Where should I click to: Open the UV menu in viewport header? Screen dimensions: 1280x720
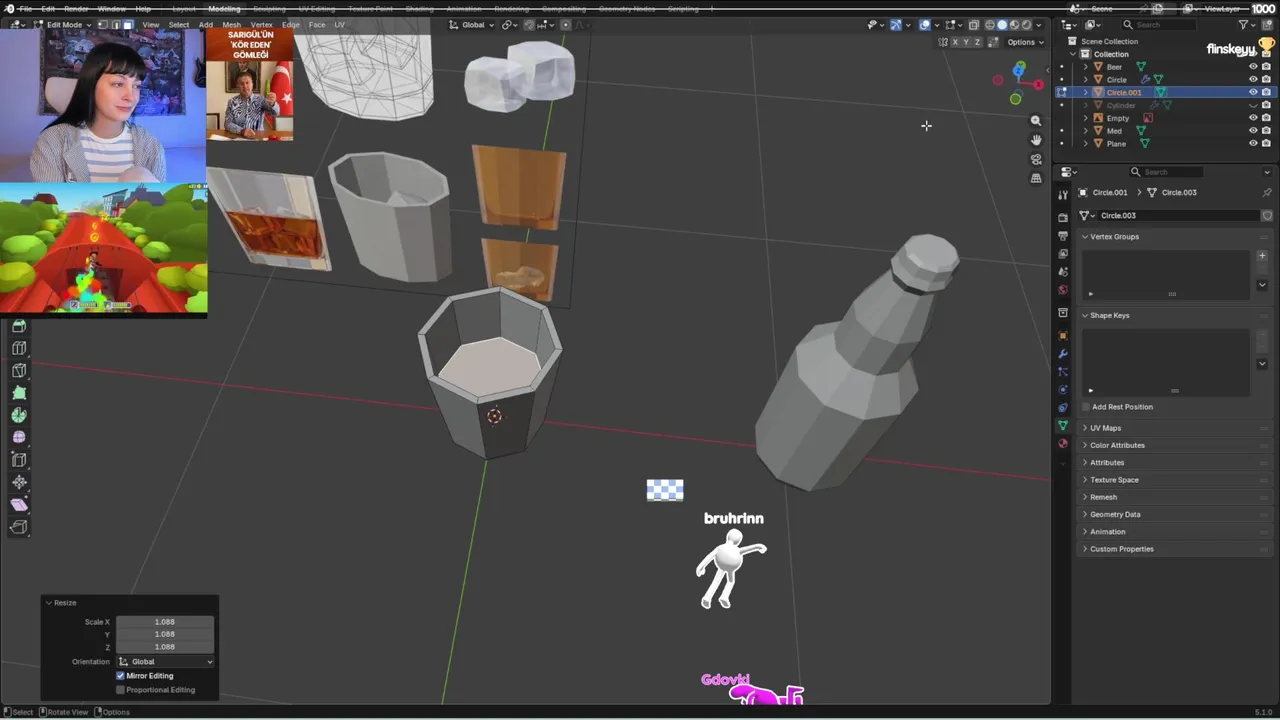click(x=339, y=24)
